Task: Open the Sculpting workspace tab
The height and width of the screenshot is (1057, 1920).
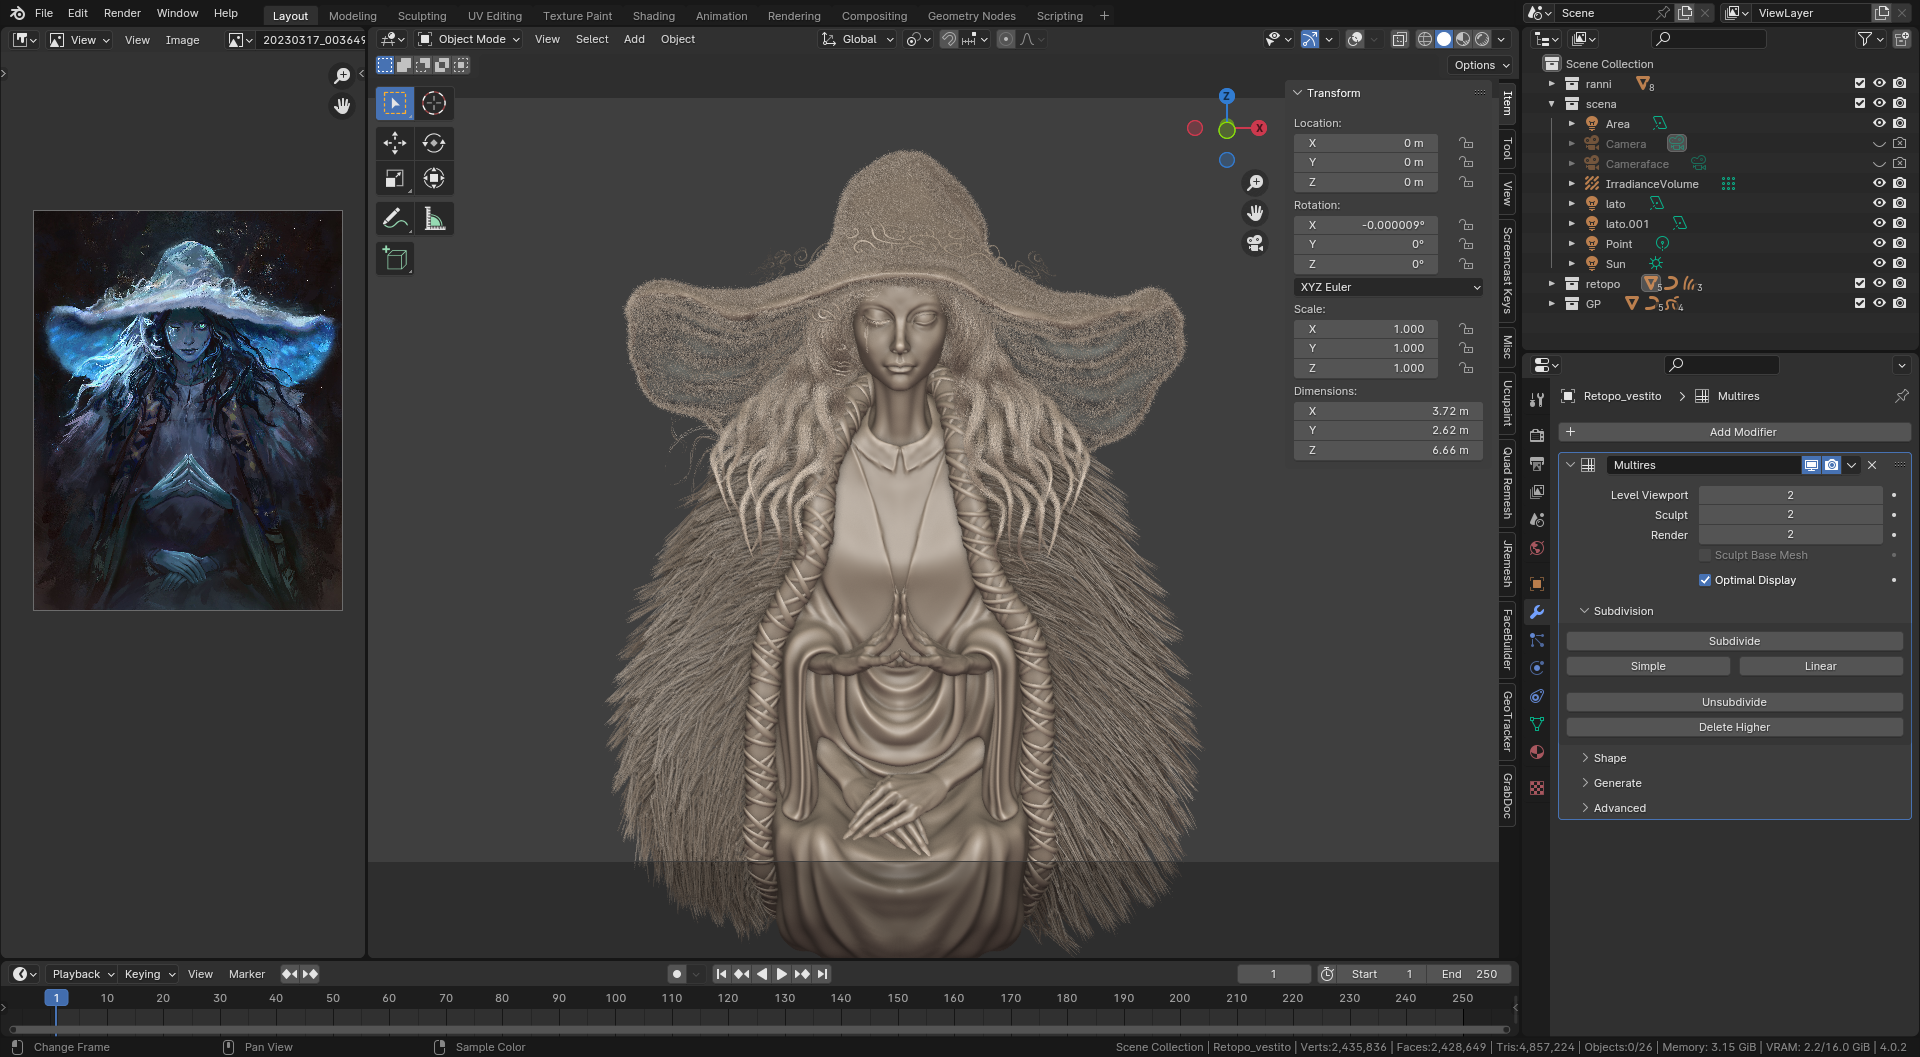Action: click(422, 16)
